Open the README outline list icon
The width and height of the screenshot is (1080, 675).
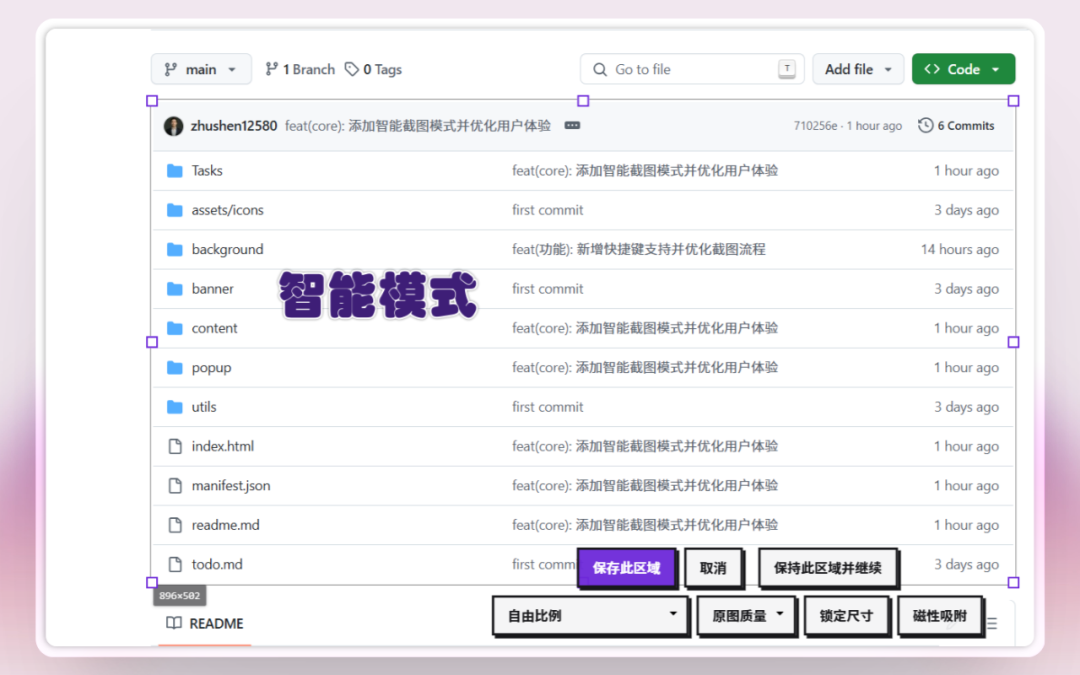pos(992,623)
